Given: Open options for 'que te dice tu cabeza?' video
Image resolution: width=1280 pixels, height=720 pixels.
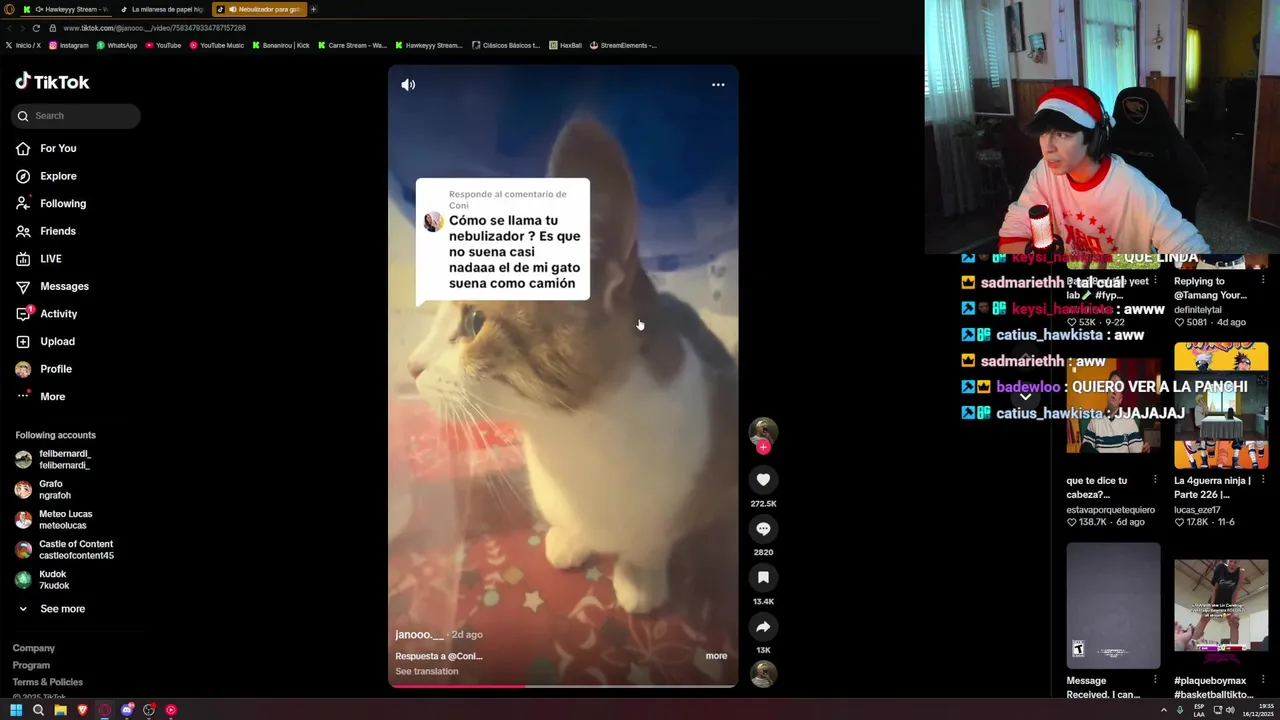Looking at the screenshot, I should [x=1155, y=481].
